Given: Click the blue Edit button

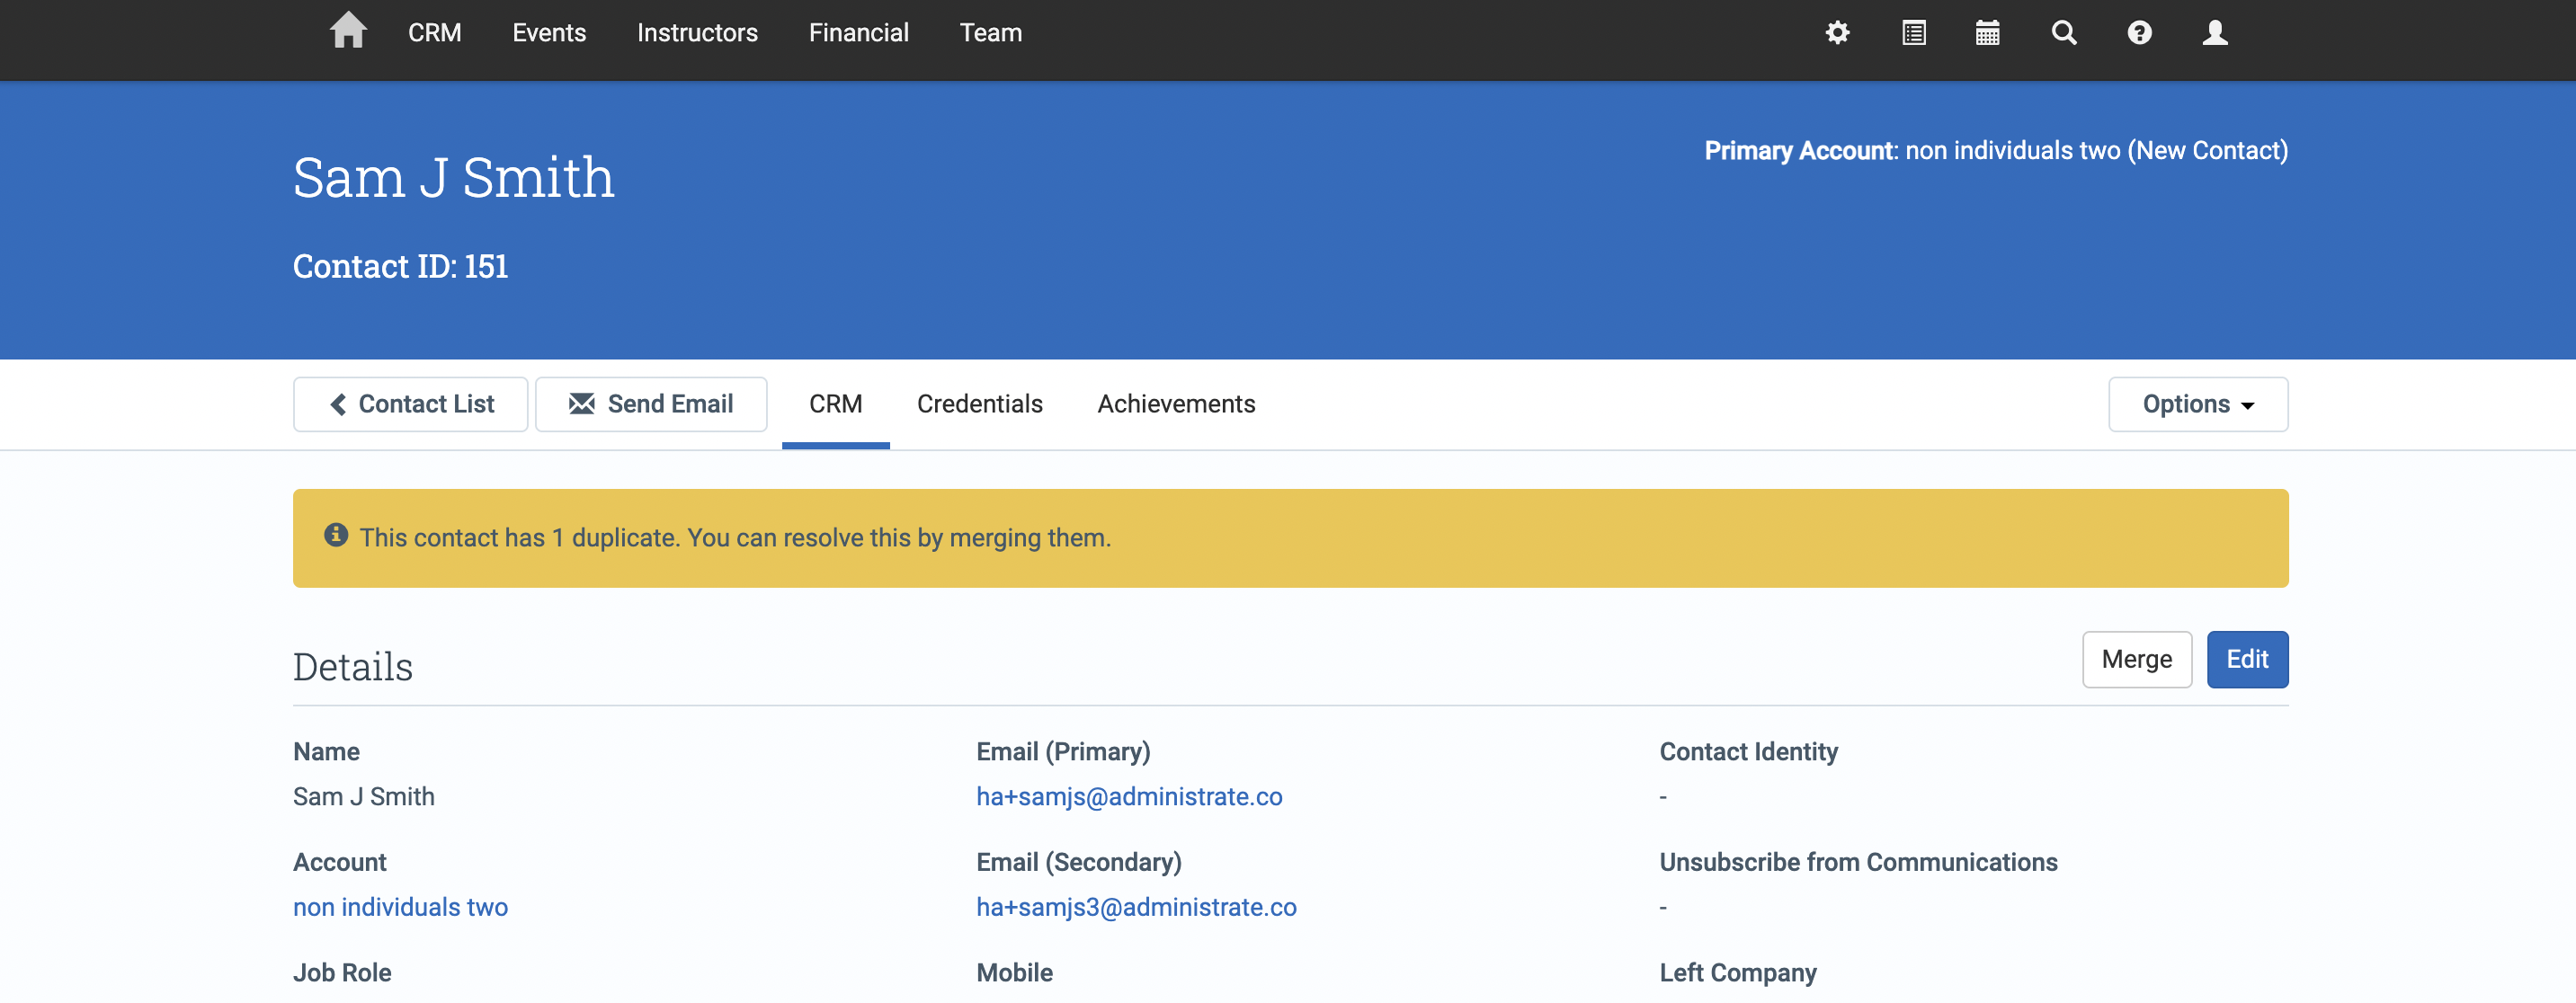Looking at the screenshot, I should [2247, 659].
